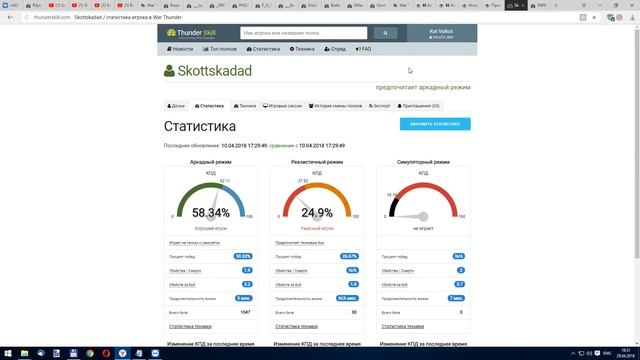
Task: Click the Thunder Skill logo
Action: (x=191, y=33)
